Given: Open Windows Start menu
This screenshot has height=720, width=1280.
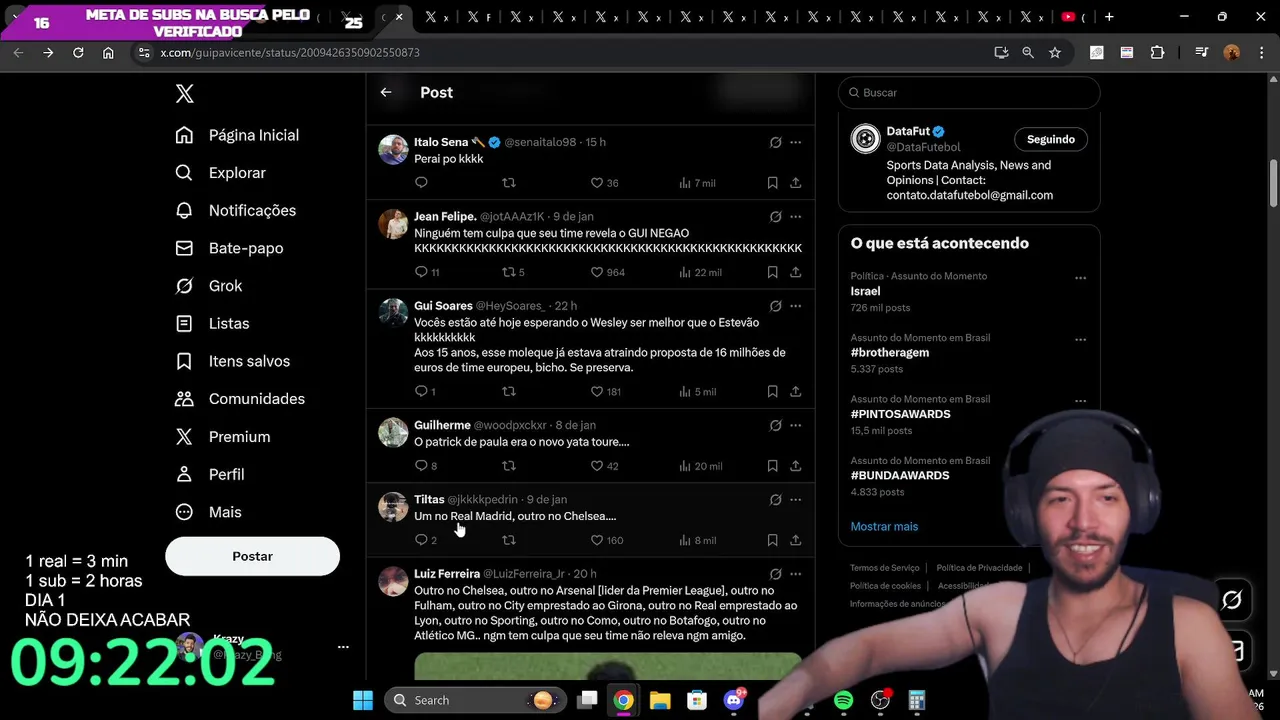Looking at the screenshot, I should click(363, 700).
